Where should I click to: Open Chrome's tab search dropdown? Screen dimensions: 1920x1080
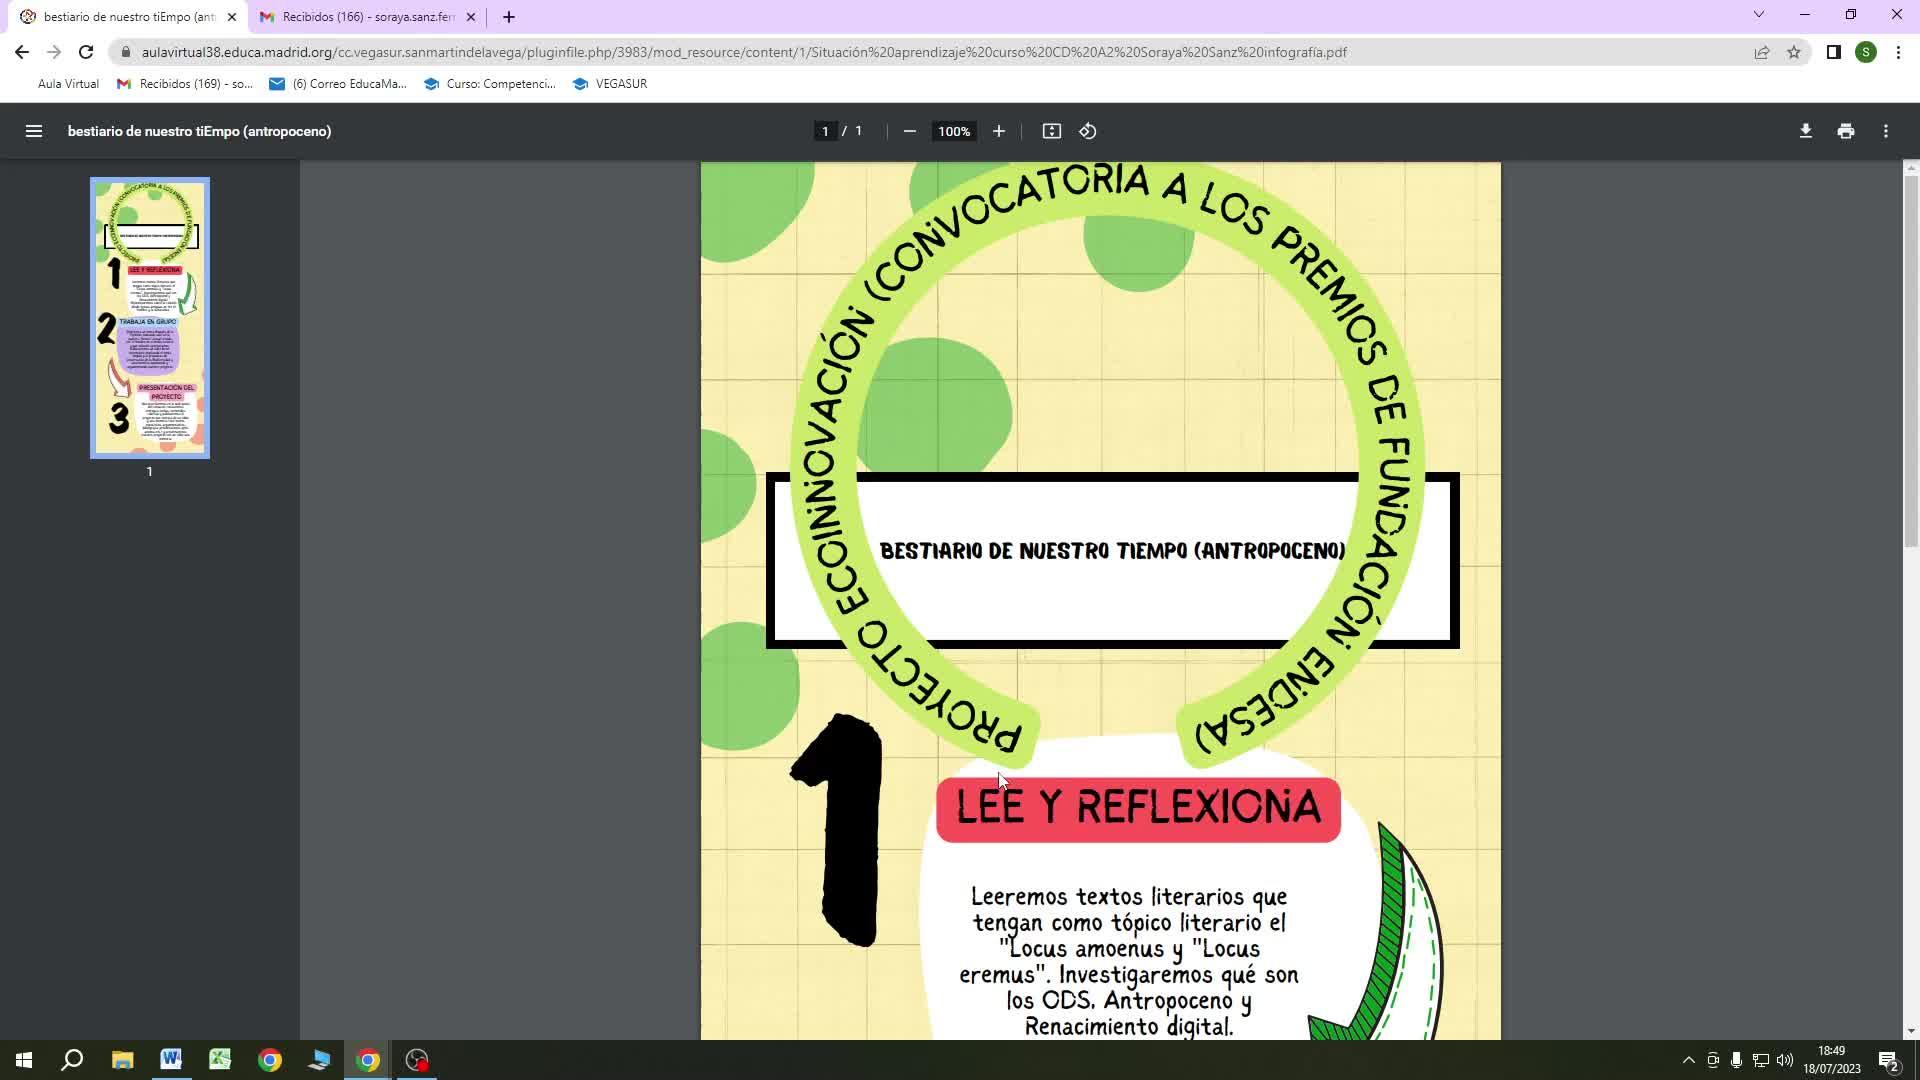[1758, 15]
